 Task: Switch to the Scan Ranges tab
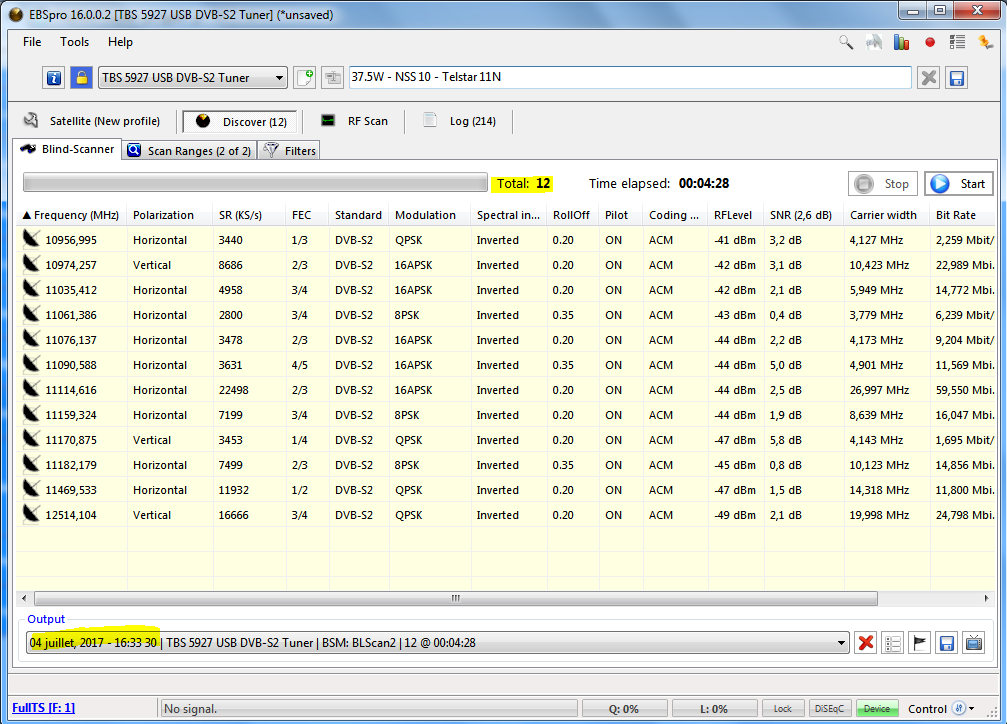click(190, 151)
